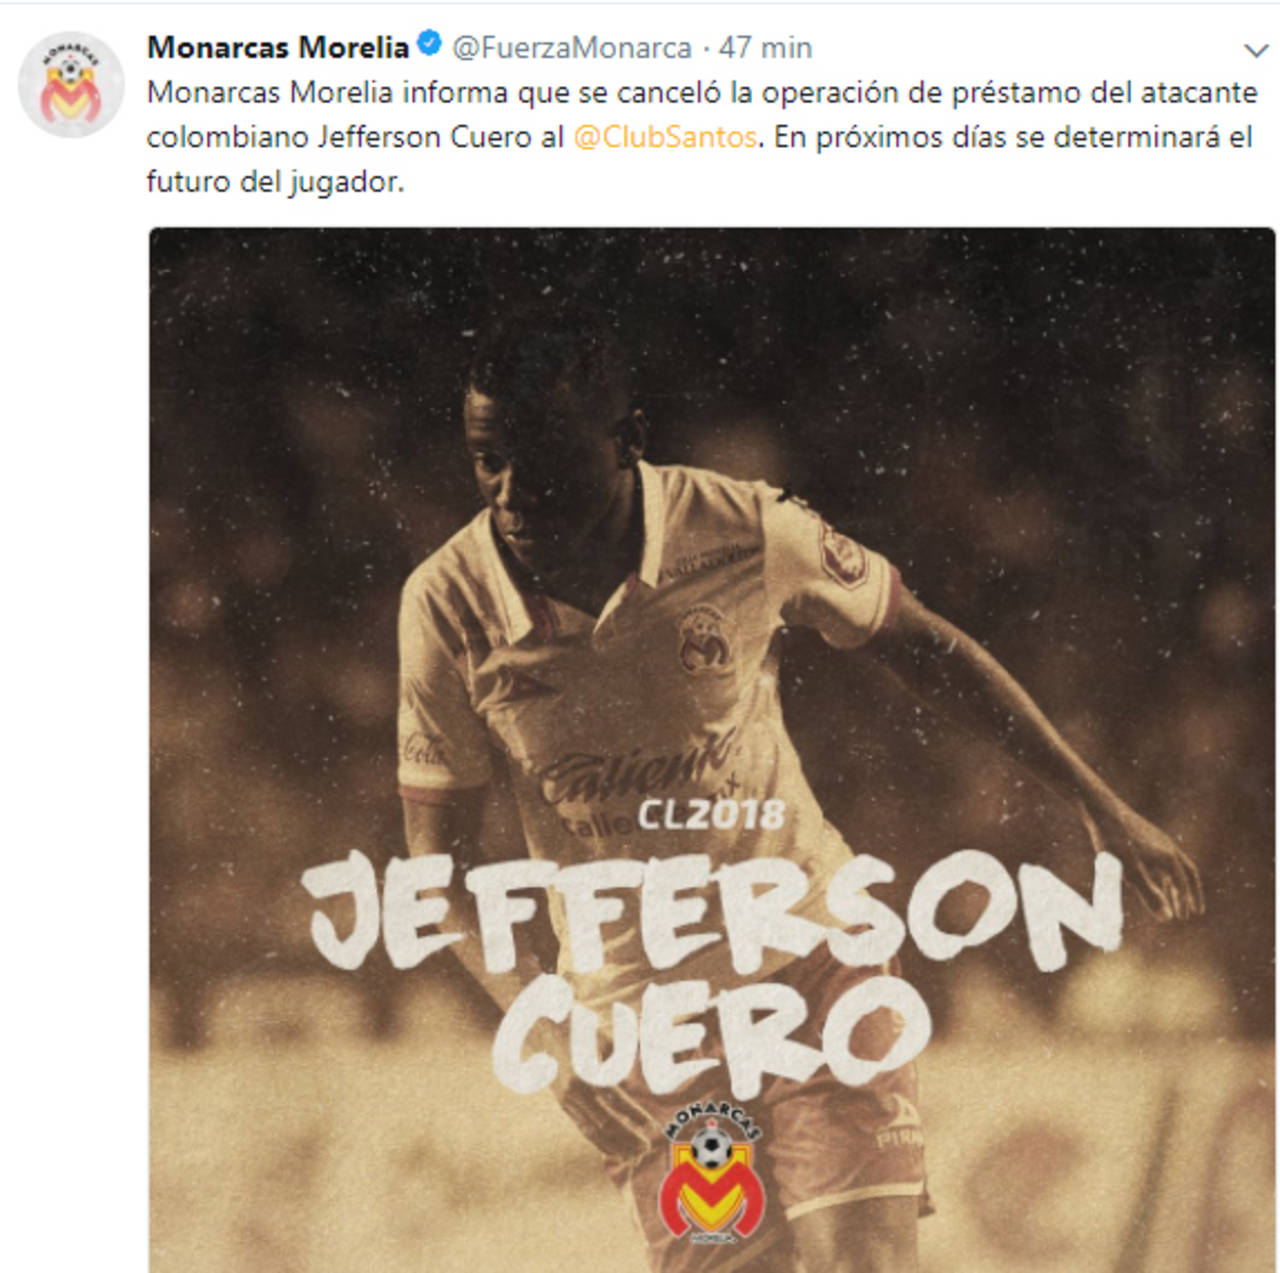The height and width of the screenshot is (1273, 1280).
Task: Click the @ClubSantos mention link
Action: pos(665,137)
